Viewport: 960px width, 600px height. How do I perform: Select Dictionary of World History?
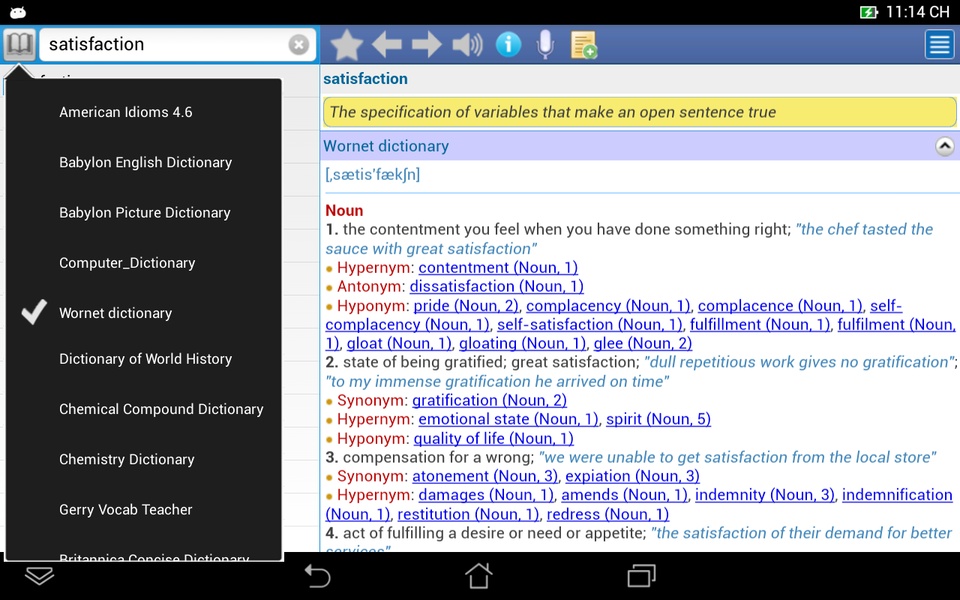pyautogui.click(x=146, y=359)
